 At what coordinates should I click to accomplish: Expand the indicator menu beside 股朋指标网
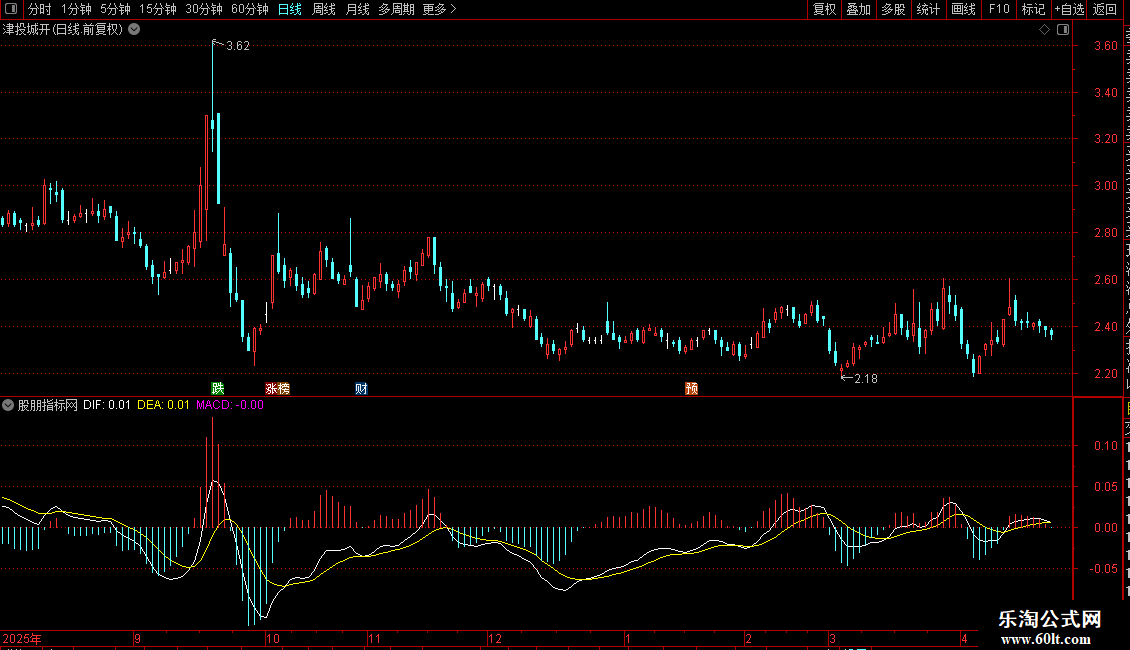click(8, 405)
